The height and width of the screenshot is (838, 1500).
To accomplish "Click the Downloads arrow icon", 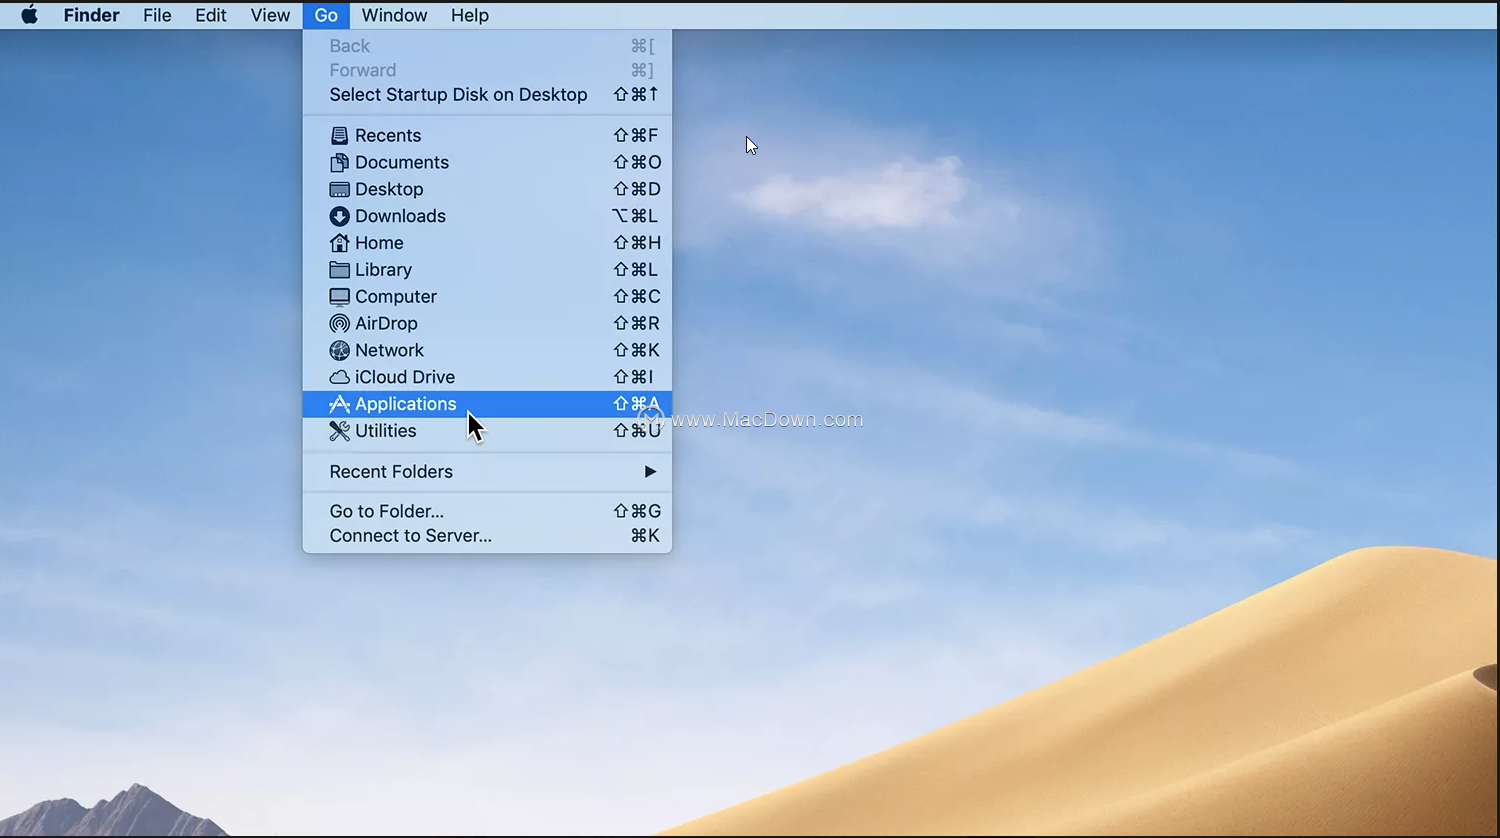I will click(x=340, y=216).
